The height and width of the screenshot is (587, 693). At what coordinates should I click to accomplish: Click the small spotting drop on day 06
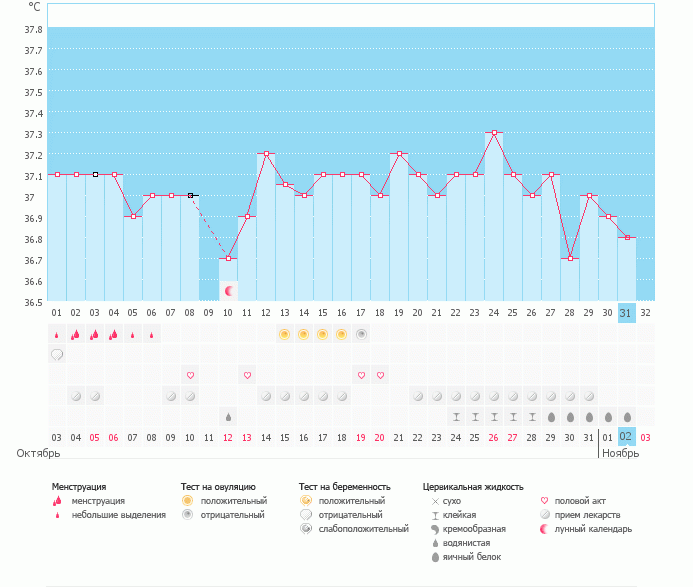[152, 335]
